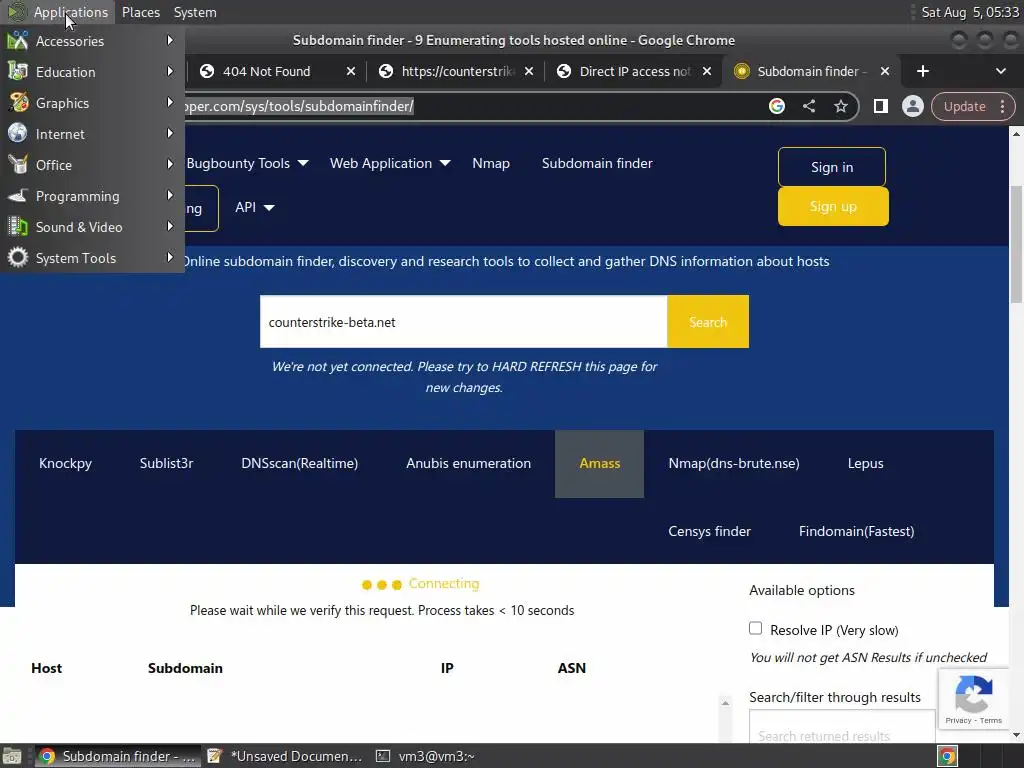The width and height of the screenshot is (1024, 768).
Task: Click the Internet globe menu icon
Action: [18, 133]
